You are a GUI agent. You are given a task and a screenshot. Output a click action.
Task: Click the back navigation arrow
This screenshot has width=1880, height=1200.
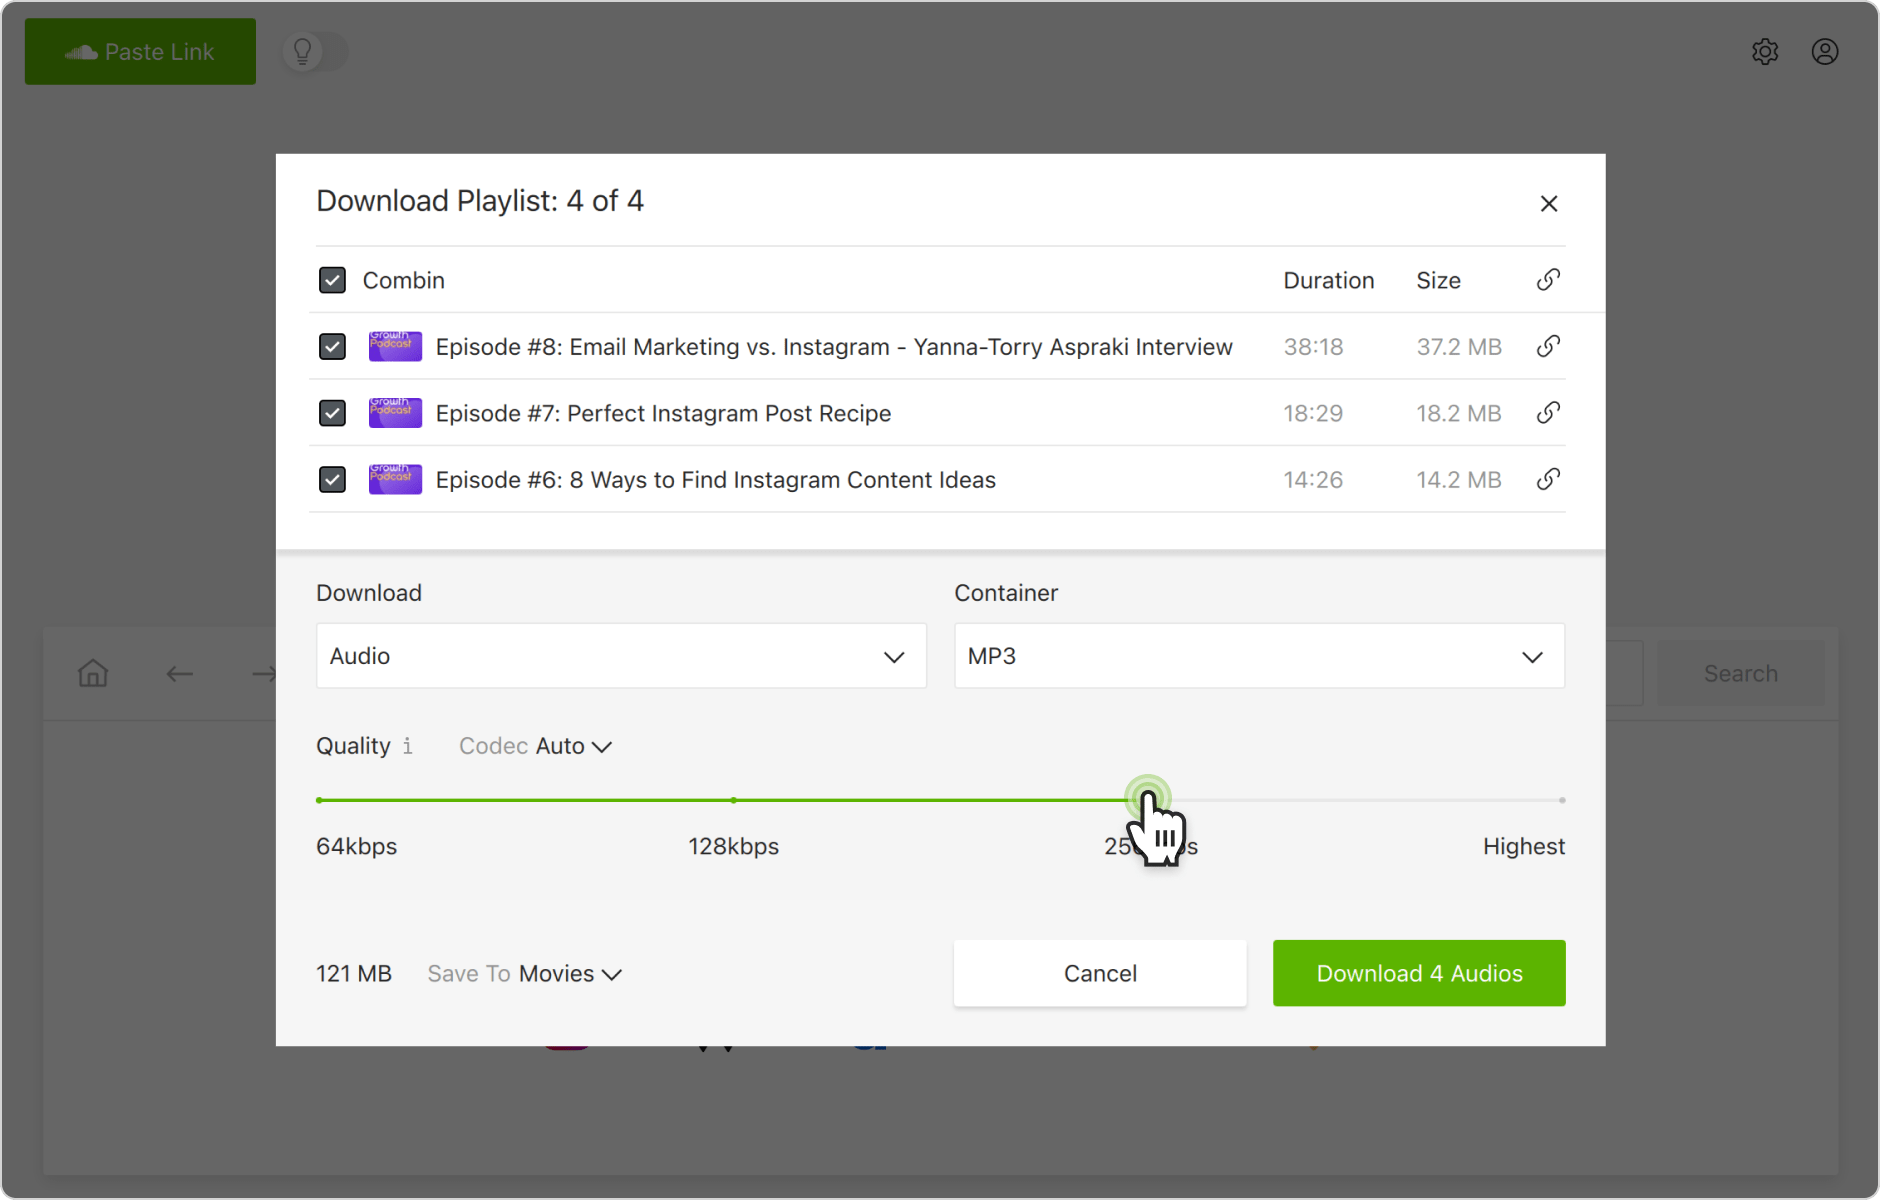(x=180, y=673)
